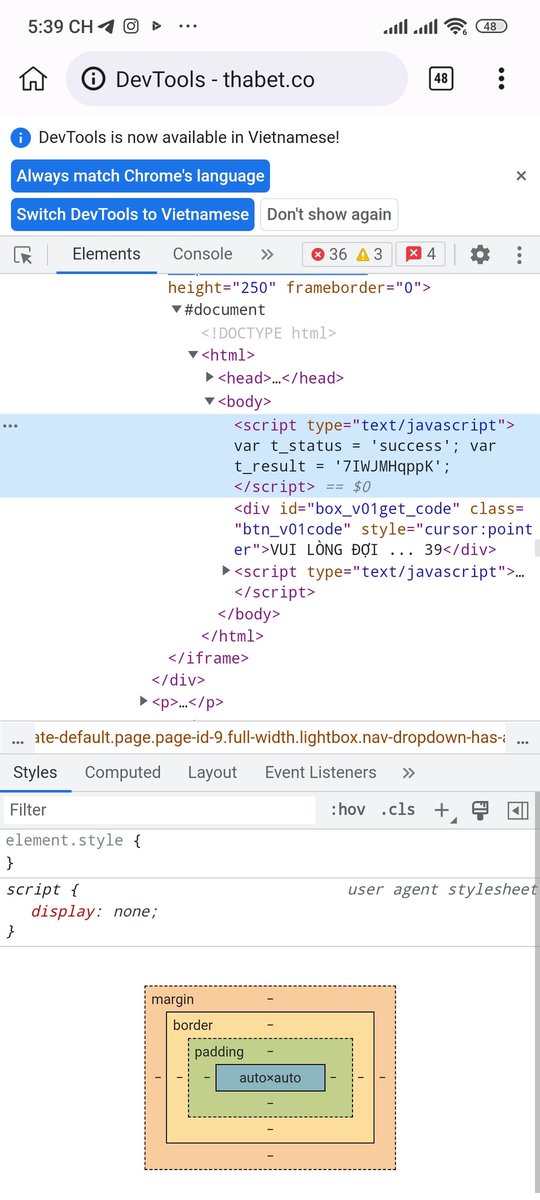
Task: Tap the Instagram notification icon
Action: tap(131, 27)
